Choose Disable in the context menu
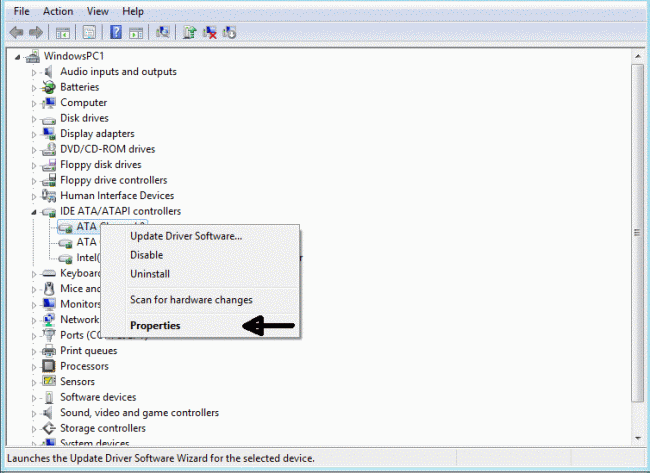 [146, 255]
